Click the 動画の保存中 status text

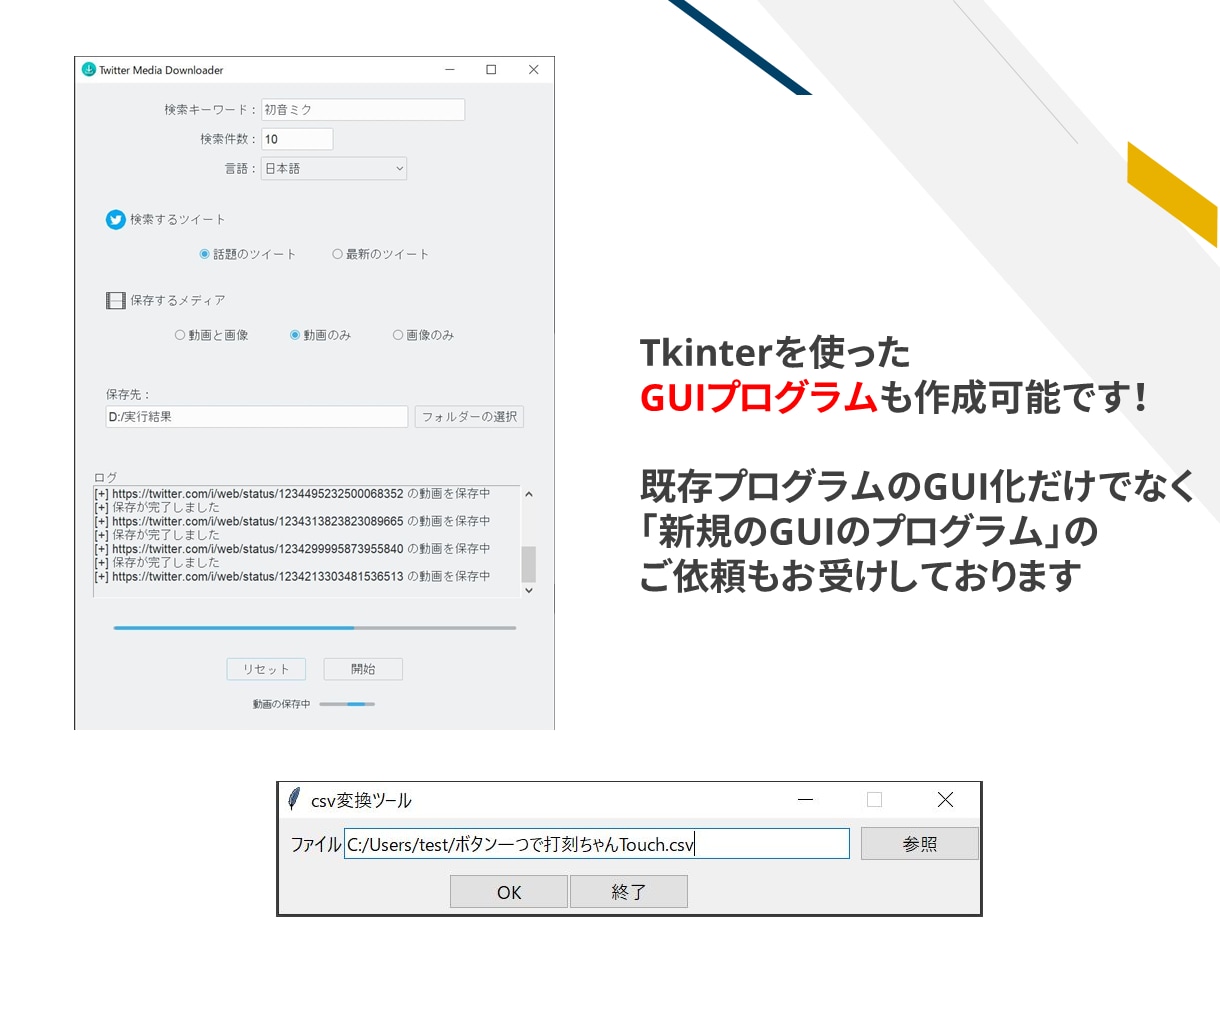tap(281, 704)
